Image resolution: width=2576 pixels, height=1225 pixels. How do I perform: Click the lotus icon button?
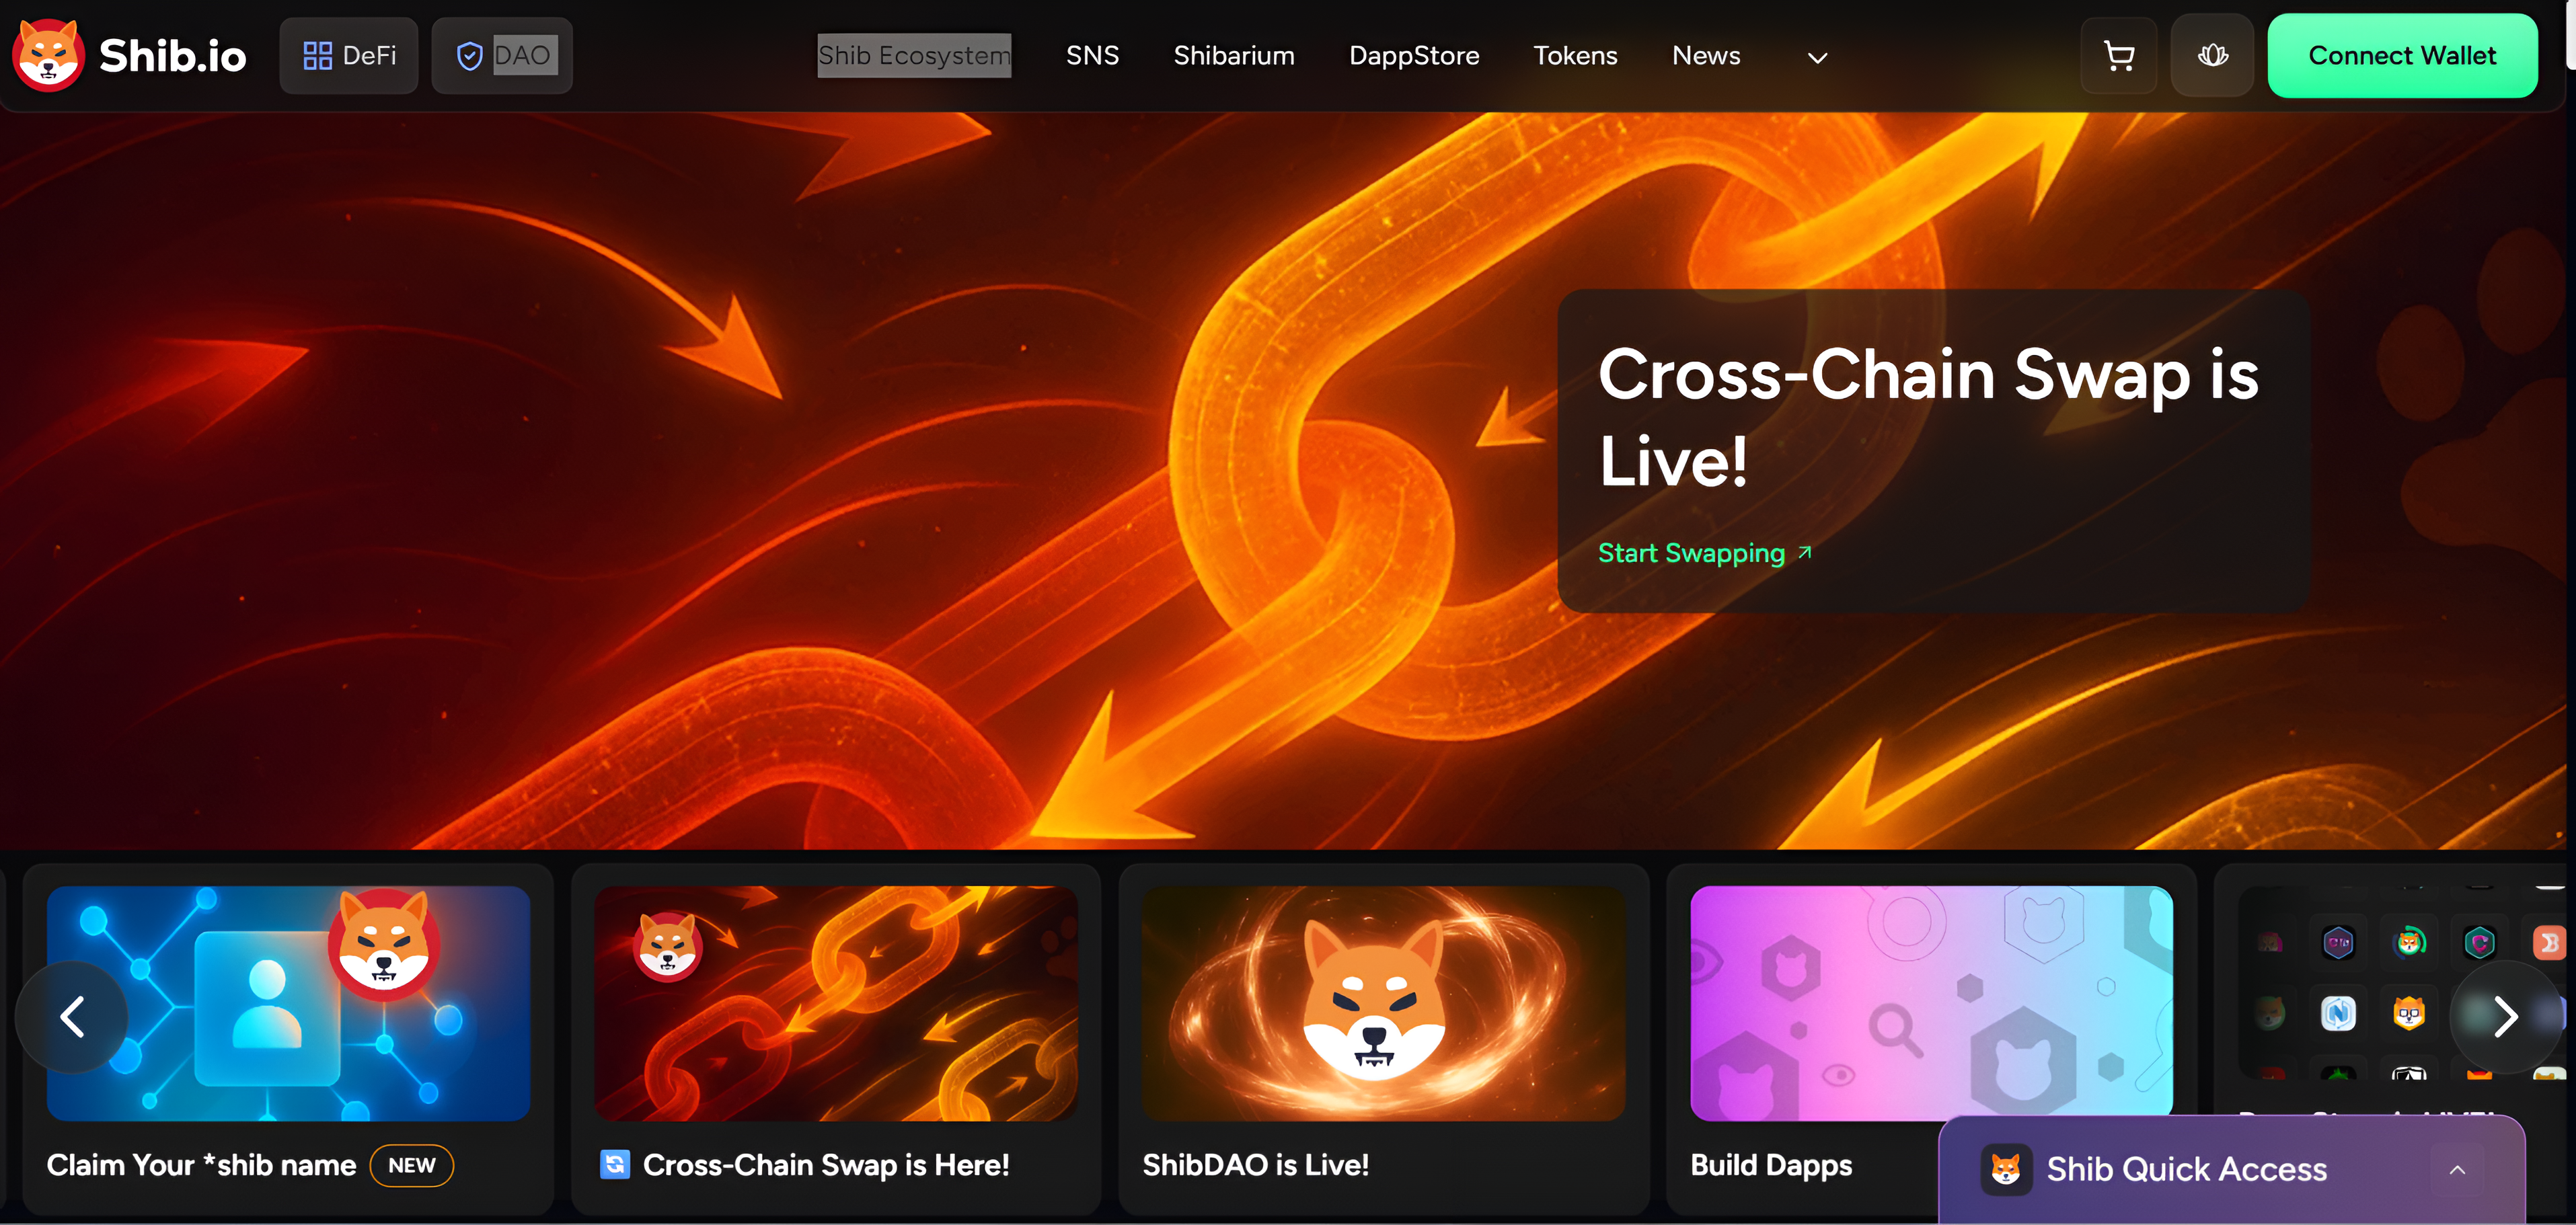pyautogui.click(x=2212, y=56)
